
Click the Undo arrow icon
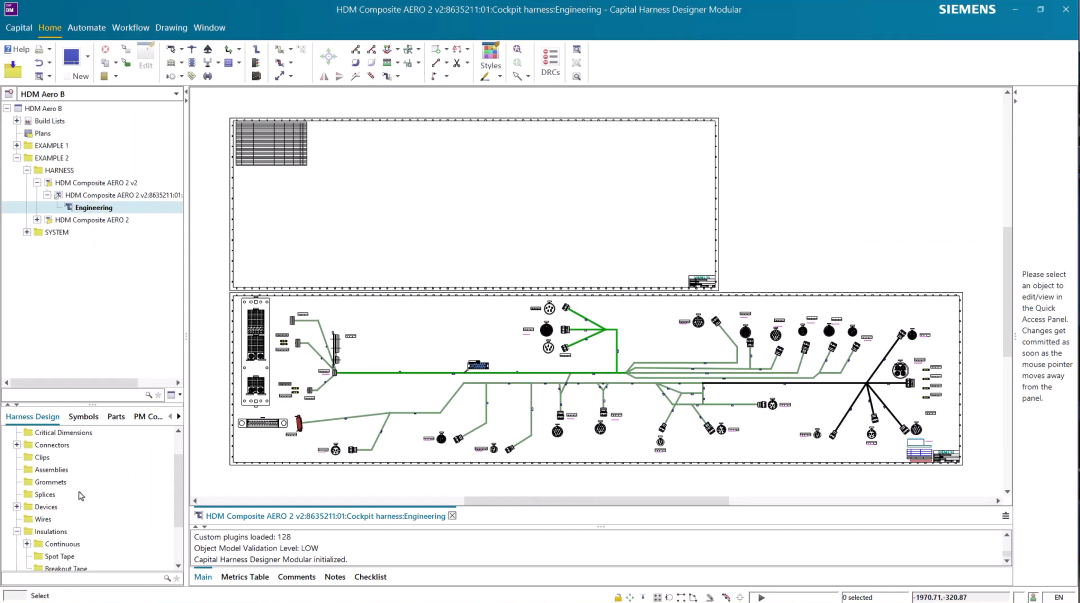(39, 63)
